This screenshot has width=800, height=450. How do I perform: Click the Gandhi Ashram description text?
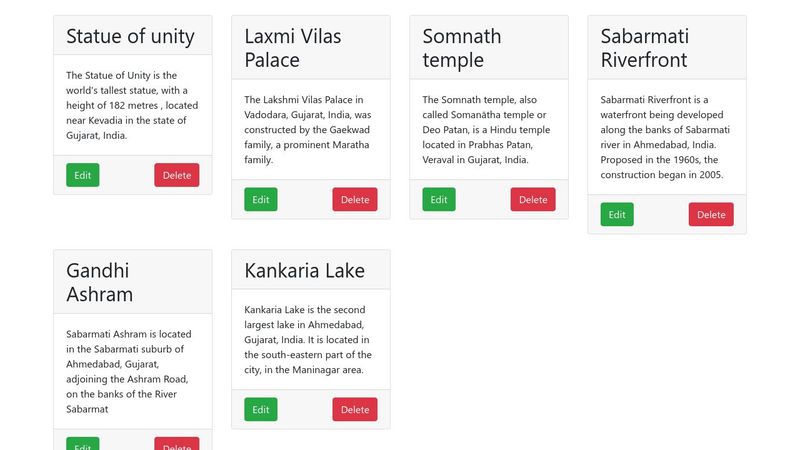click(x=128, y=371)
